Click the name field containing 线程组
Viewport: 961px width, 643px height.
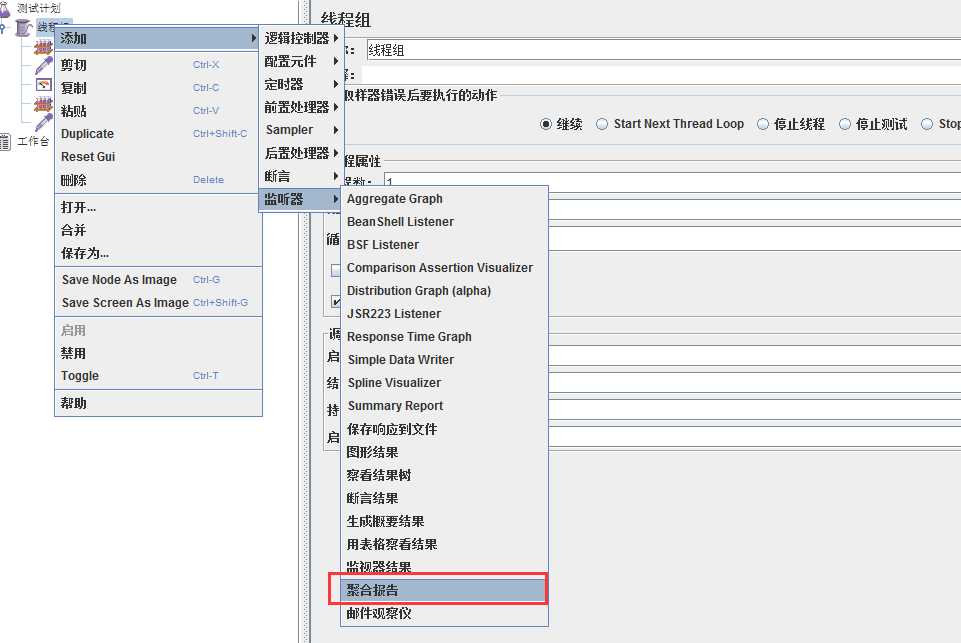click(664, 50)
